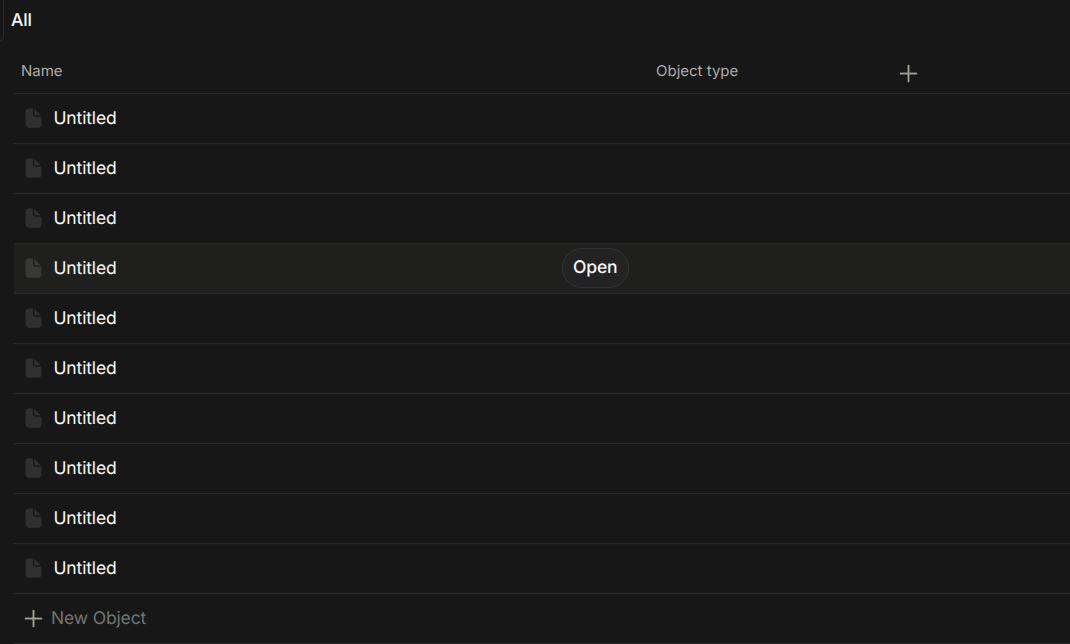Viewport: 1070px width, 644px height.
Task: Add a new column with the plus icon
Action: [x=908, y=73]
